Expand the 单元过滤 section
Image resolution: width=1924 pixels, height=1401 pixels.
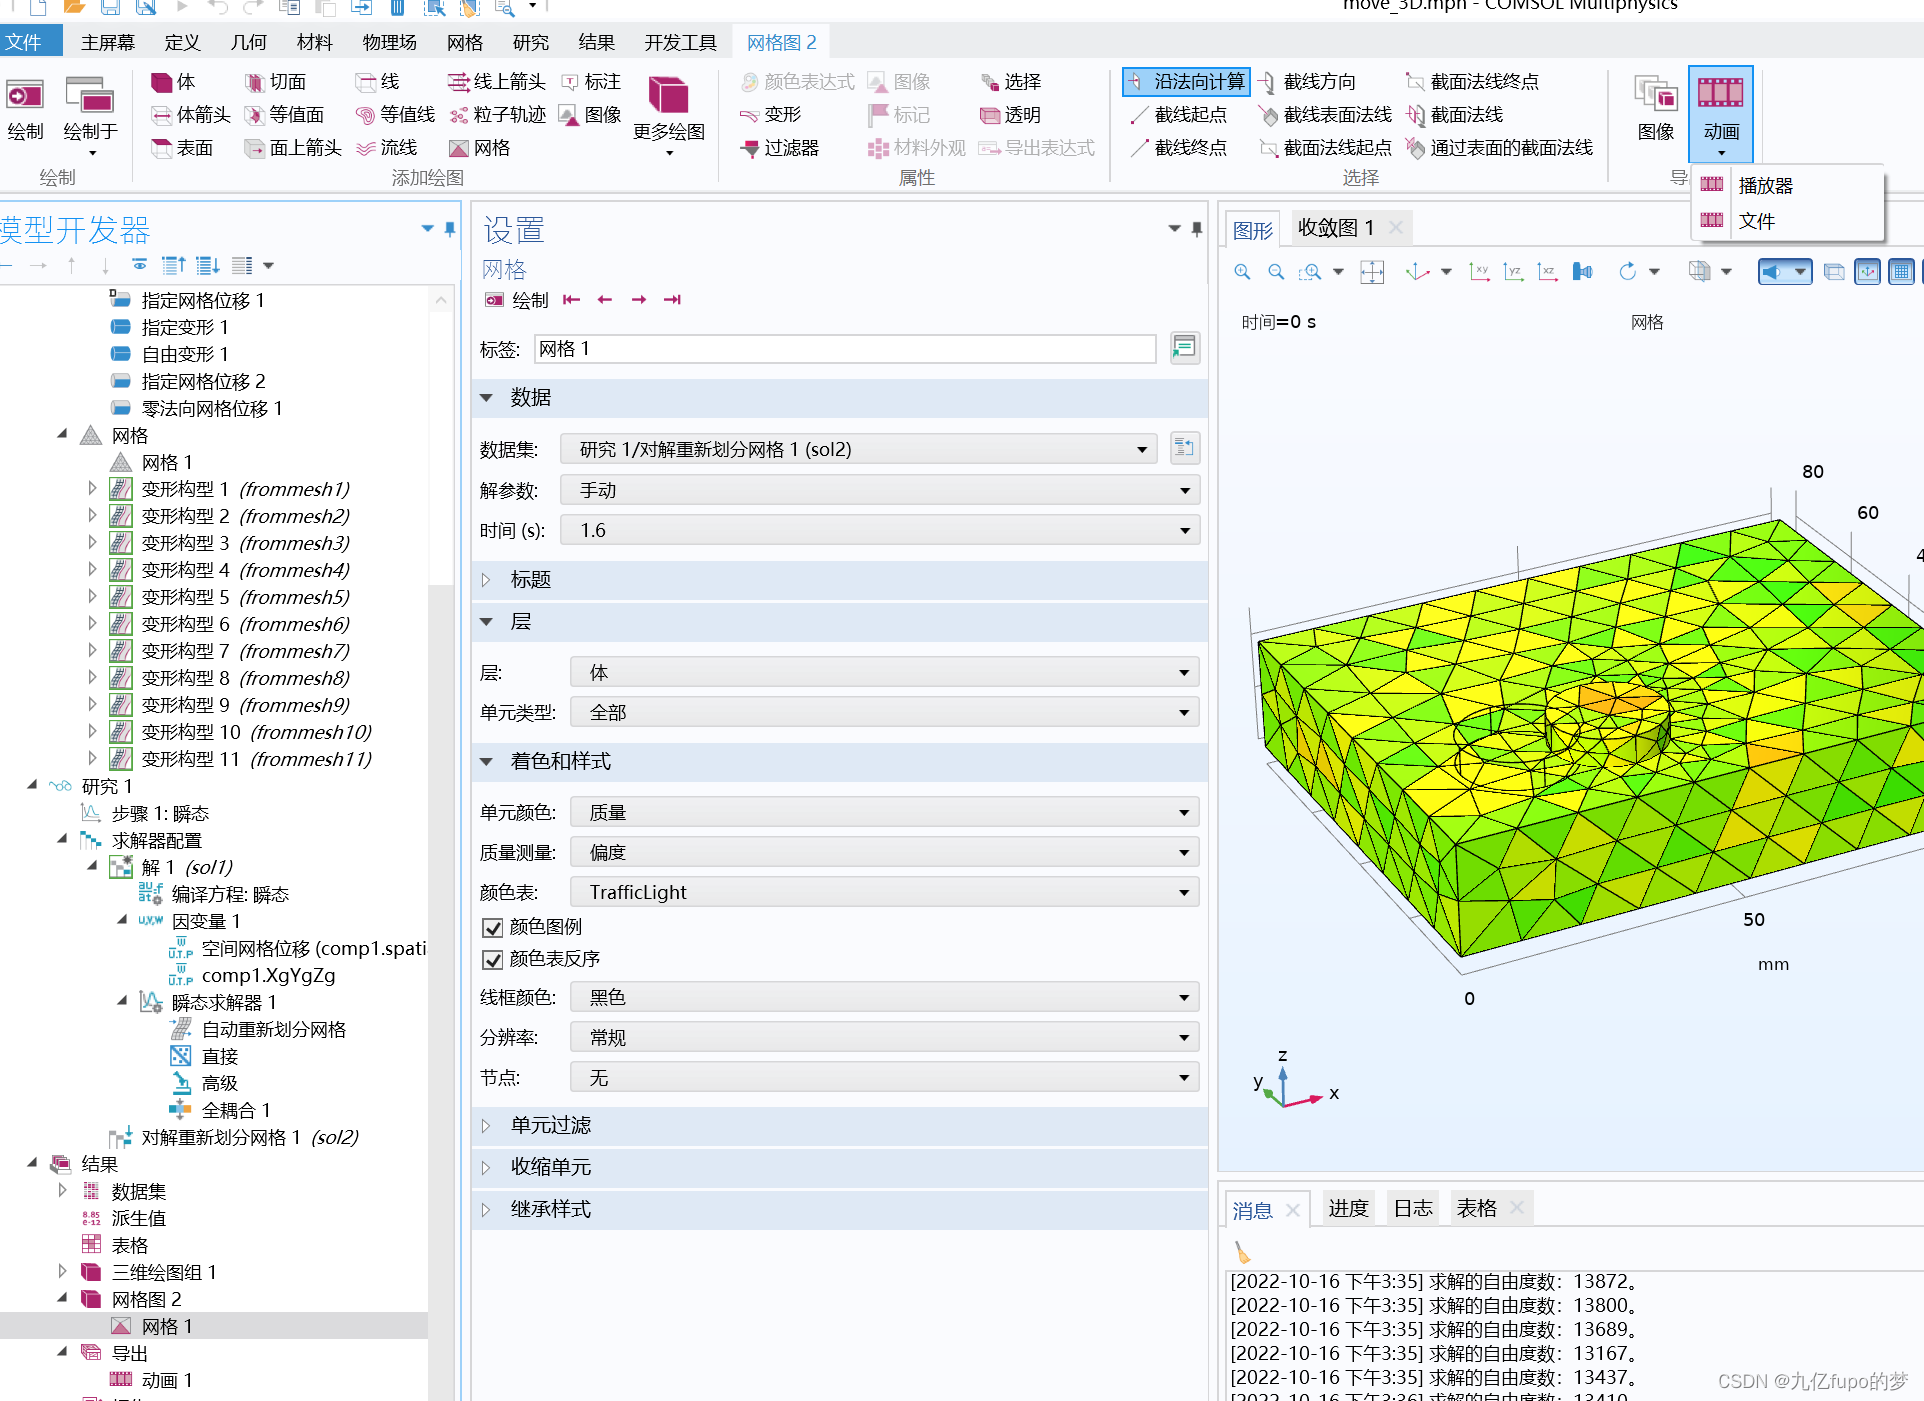tap(550, 1125)
